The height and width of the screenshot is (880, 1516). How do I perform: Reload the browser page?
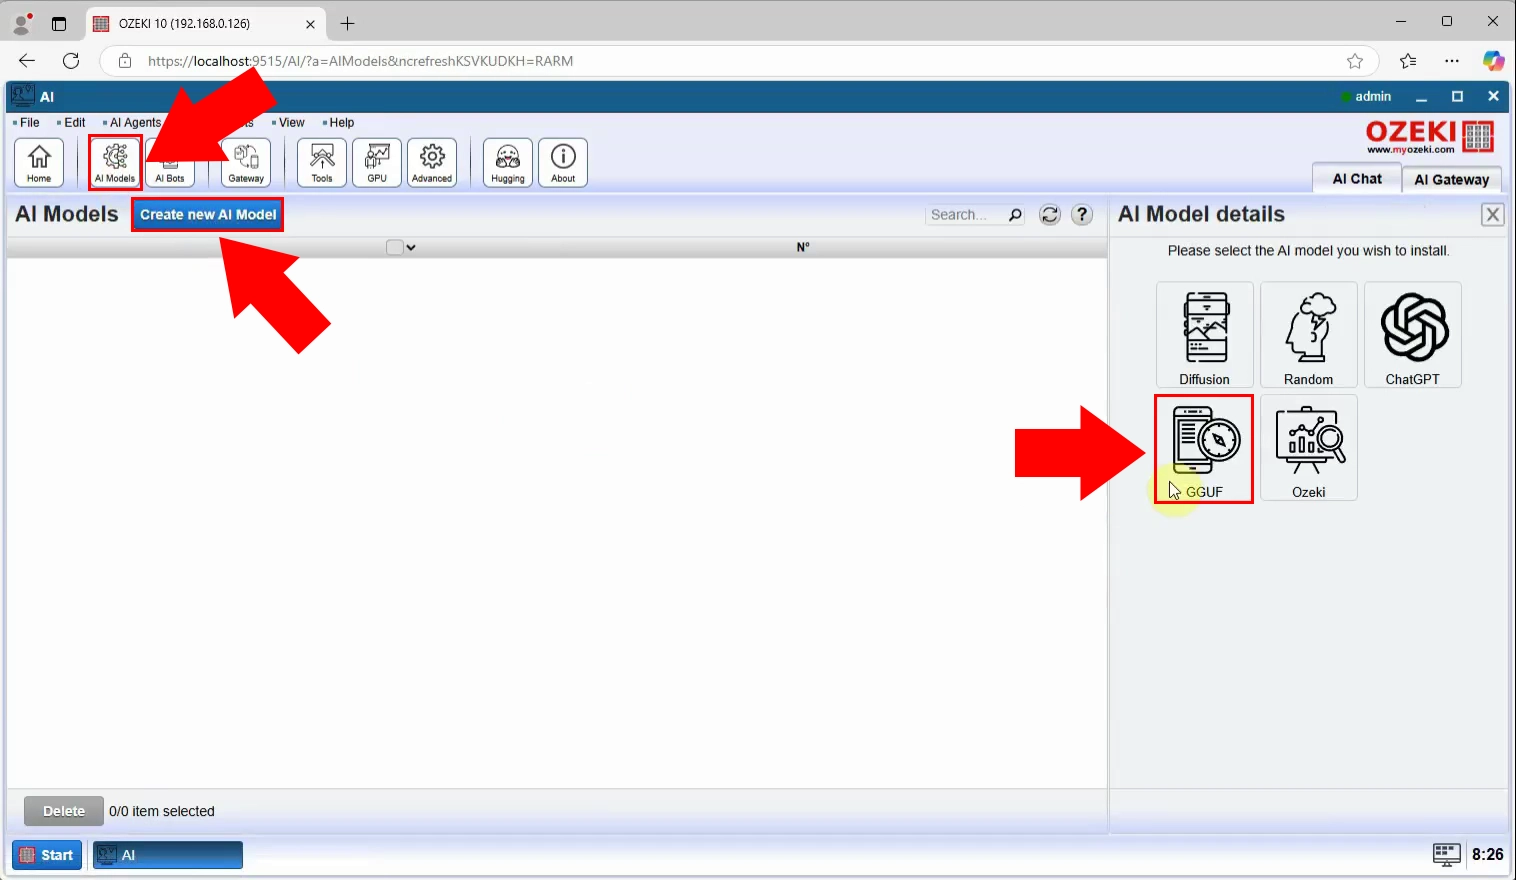tap(71, 61)
